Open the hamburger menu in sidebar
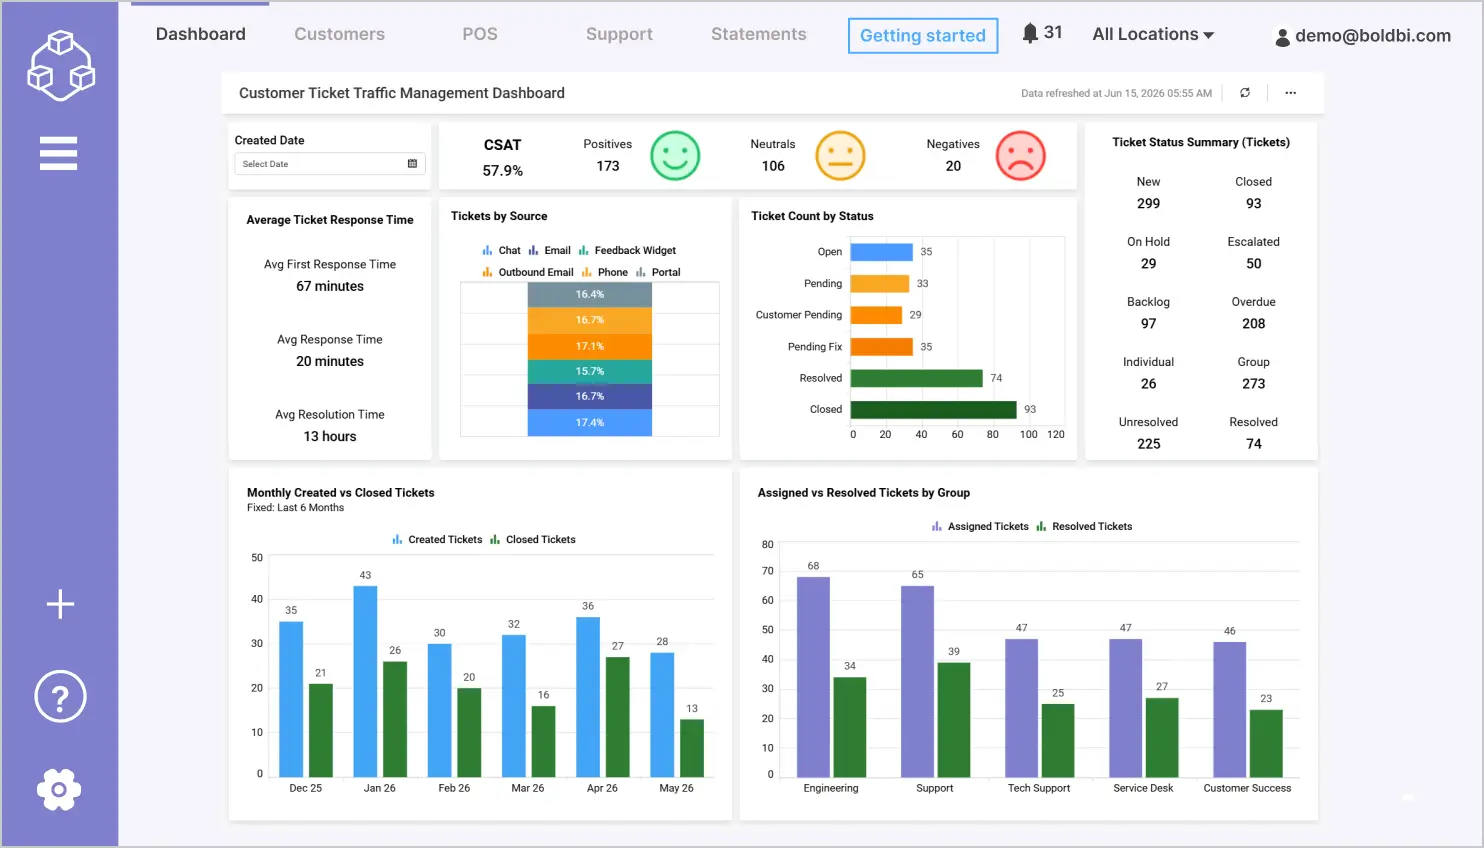This screenshot has width=1484, height=848. 58,154
